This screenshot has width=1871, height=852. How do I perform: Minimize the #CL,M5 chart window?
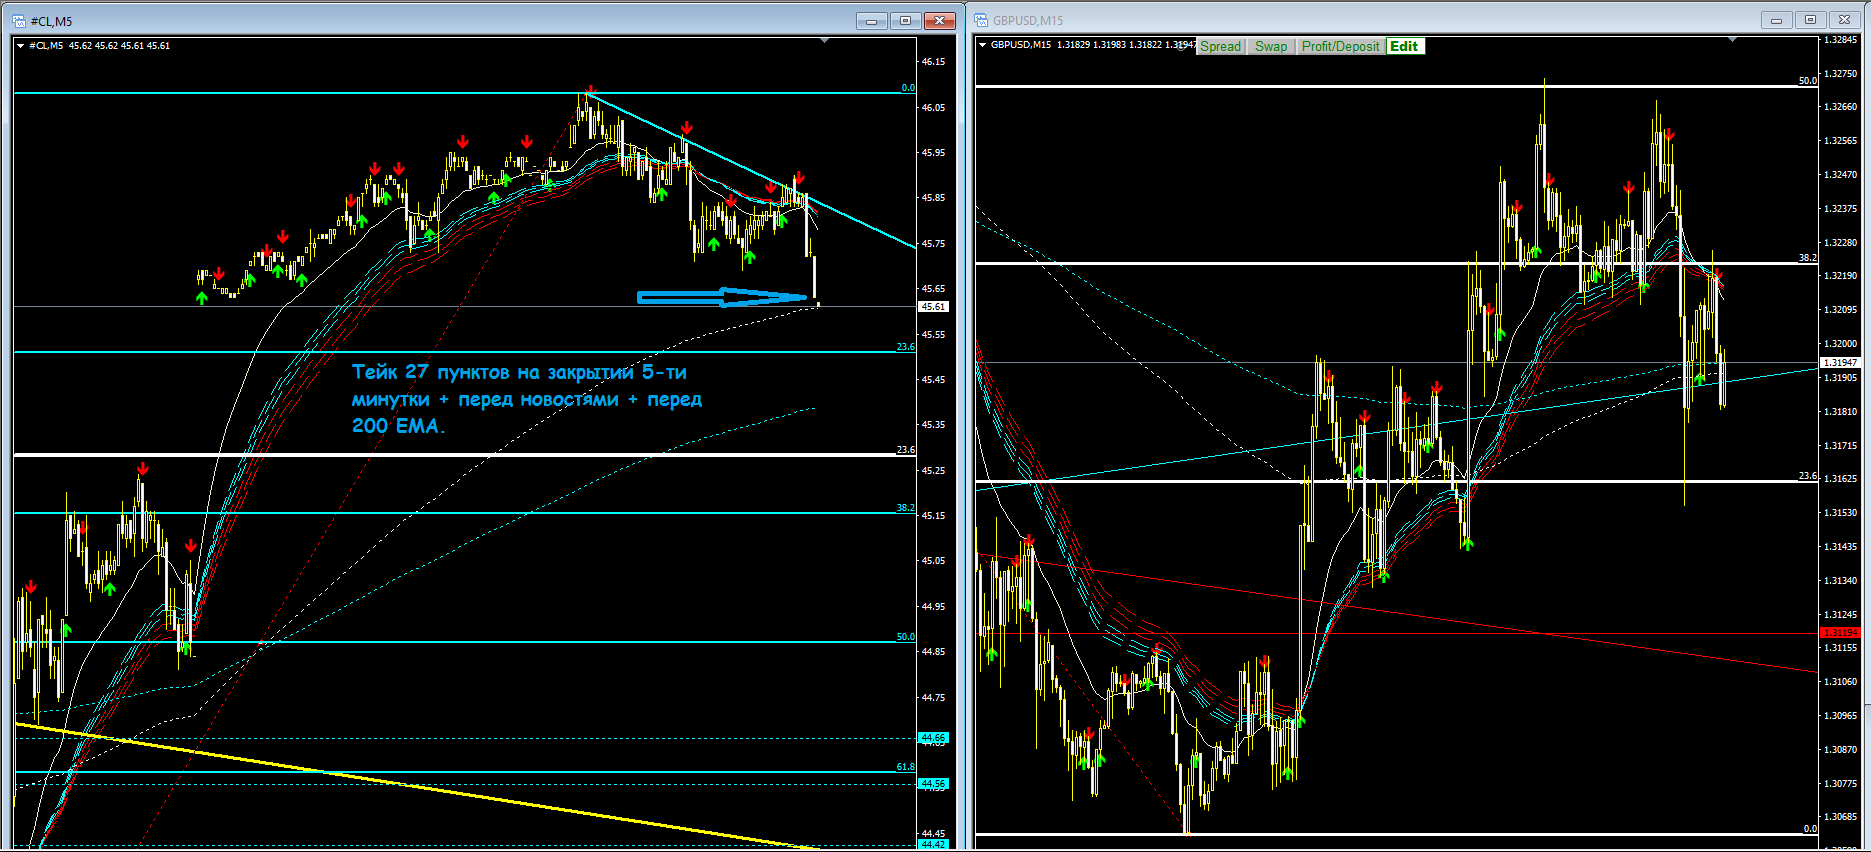[871, 21]
